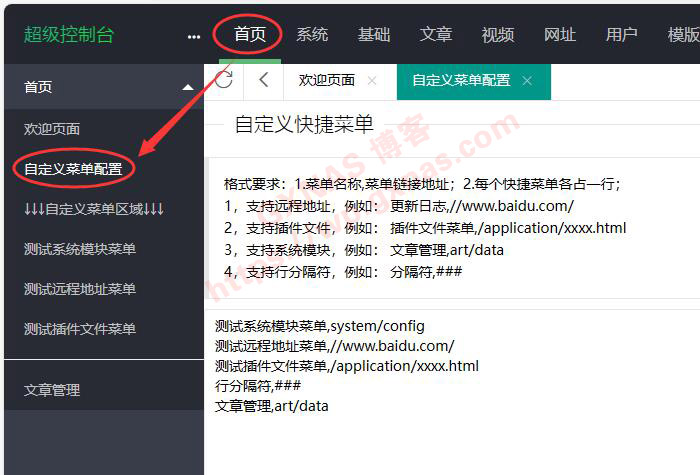Select 网址 in the top navigation
Screen dimensions: 700x475
[x=560, y=35]
